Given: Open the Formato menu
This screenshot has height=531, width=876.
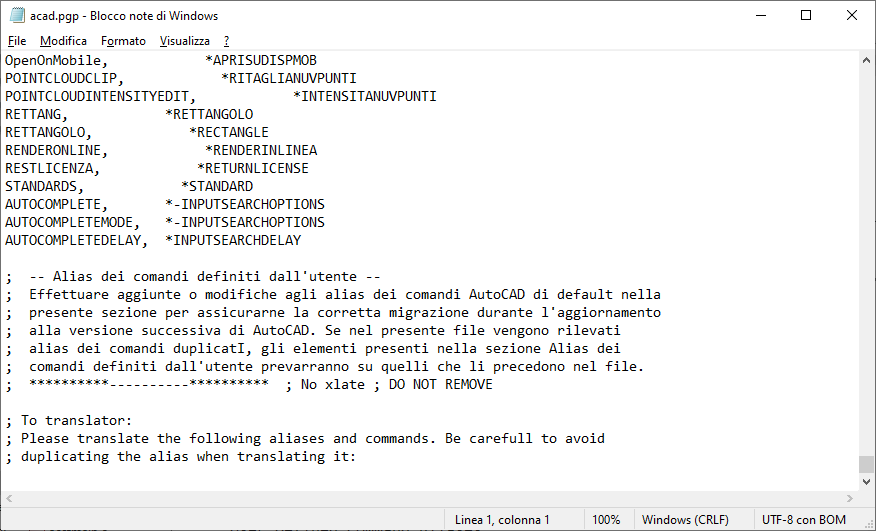Looking at the screenshot, I should 123,41.
